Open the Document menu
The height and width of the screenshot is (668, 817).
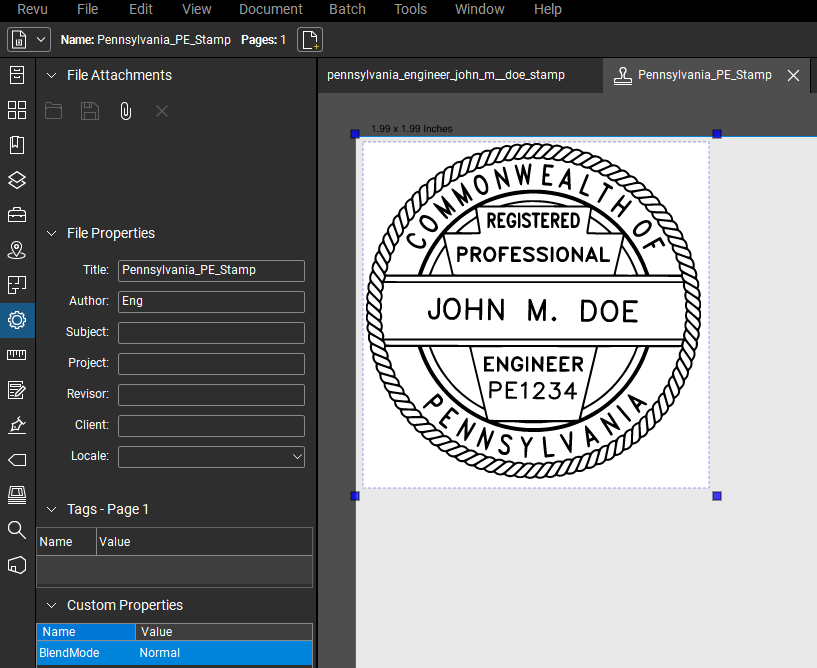pyautogui.click(x=270, y=9)
